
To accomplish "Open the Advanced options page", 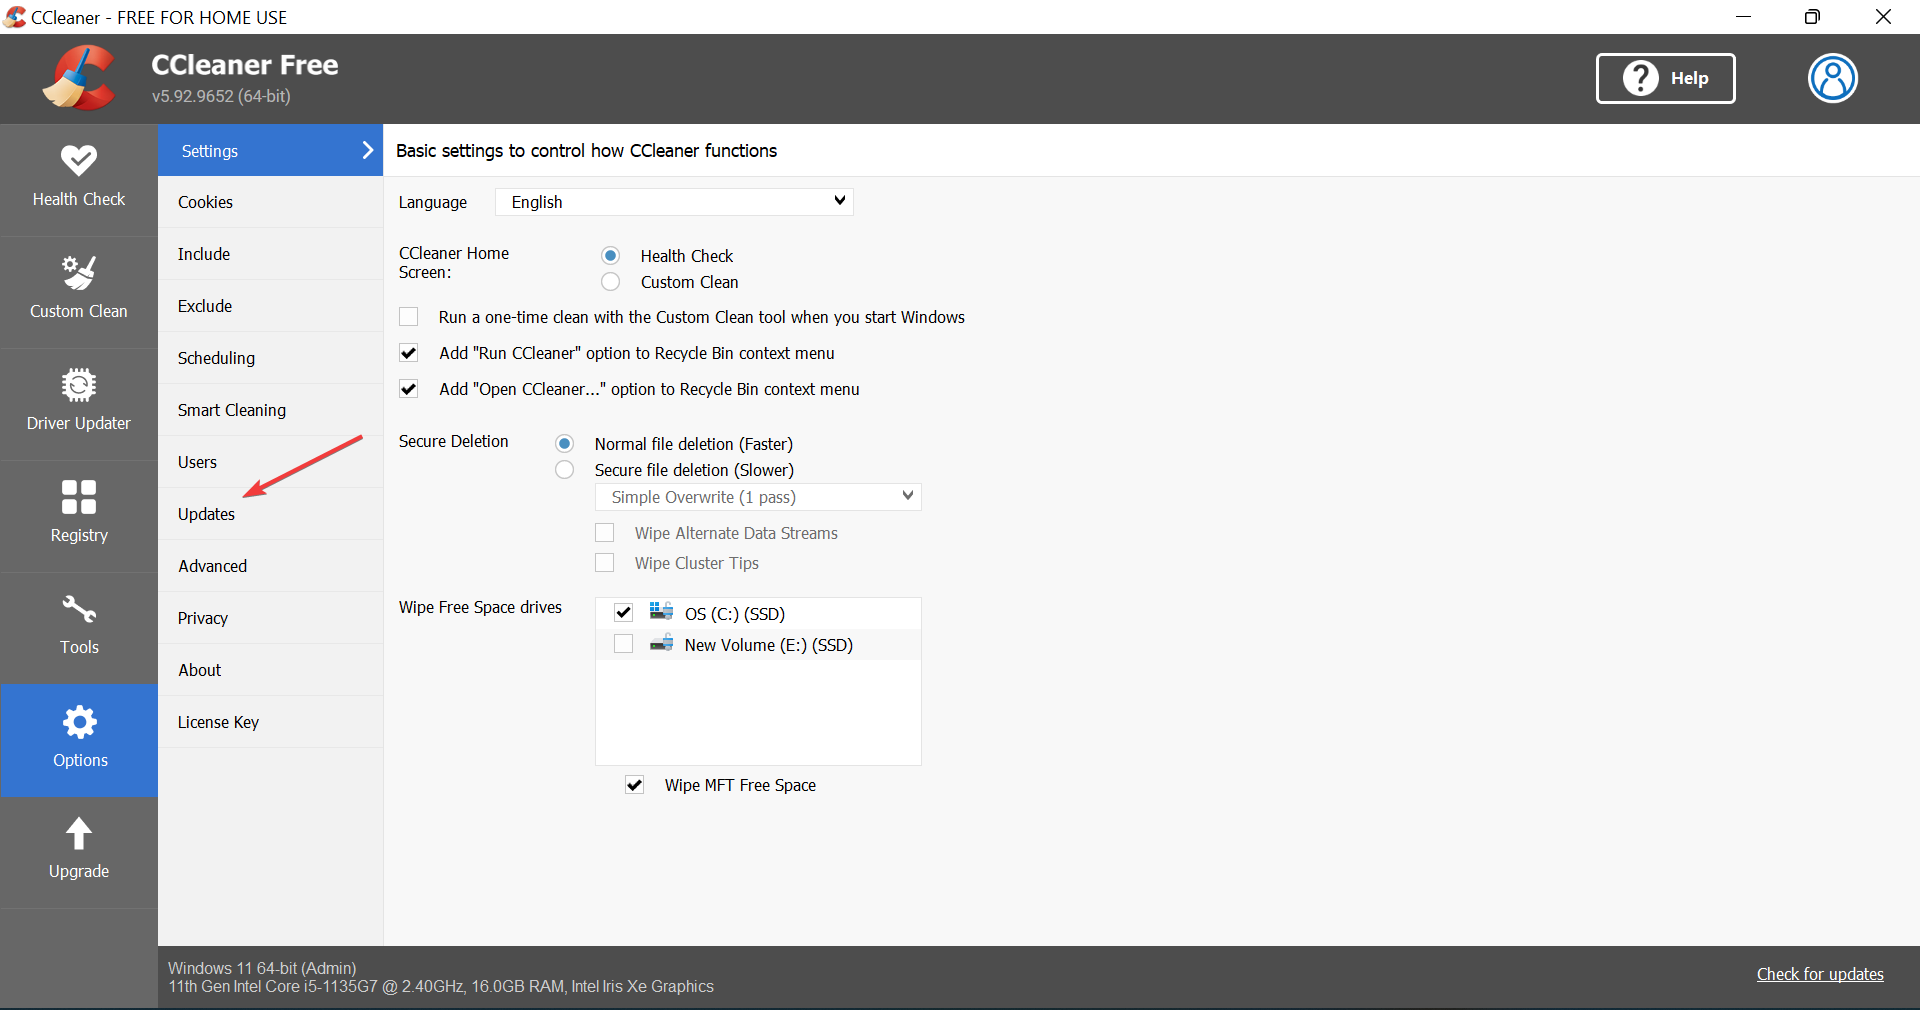I will pos(270,566).
